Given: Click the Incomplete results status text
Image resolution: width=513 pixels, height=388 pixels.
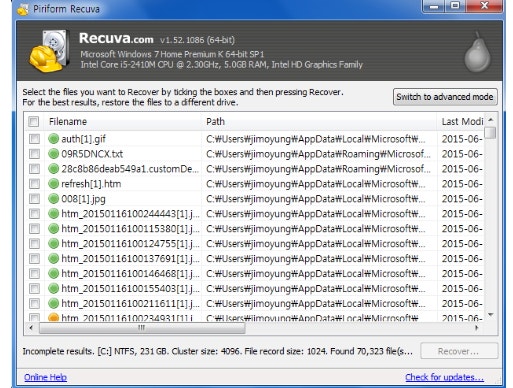Looking at the screenshot, I should [x=217, y=351].
